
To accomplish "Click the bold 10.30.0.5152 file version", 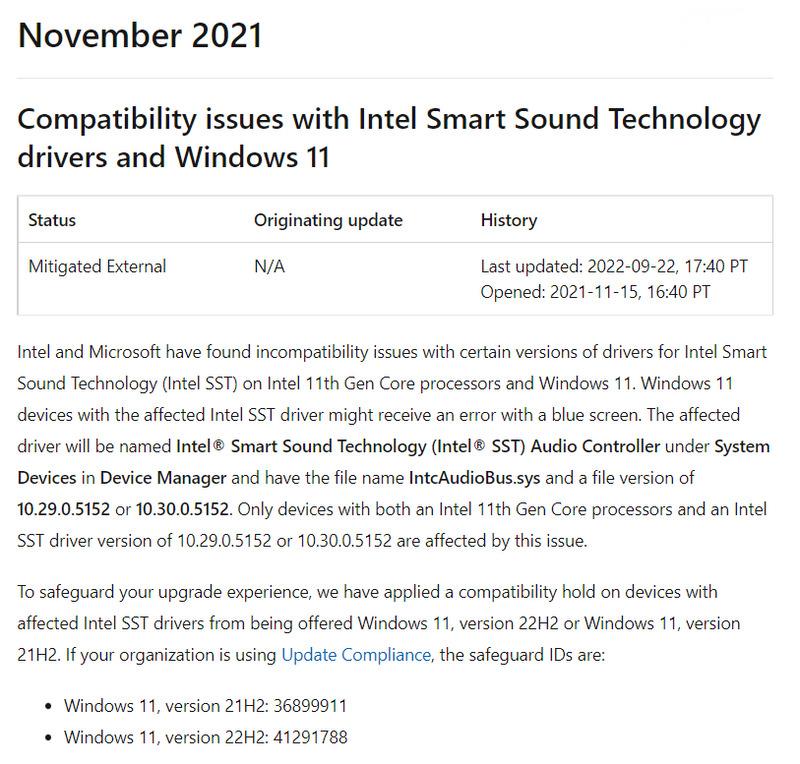I will click(183, 509).
